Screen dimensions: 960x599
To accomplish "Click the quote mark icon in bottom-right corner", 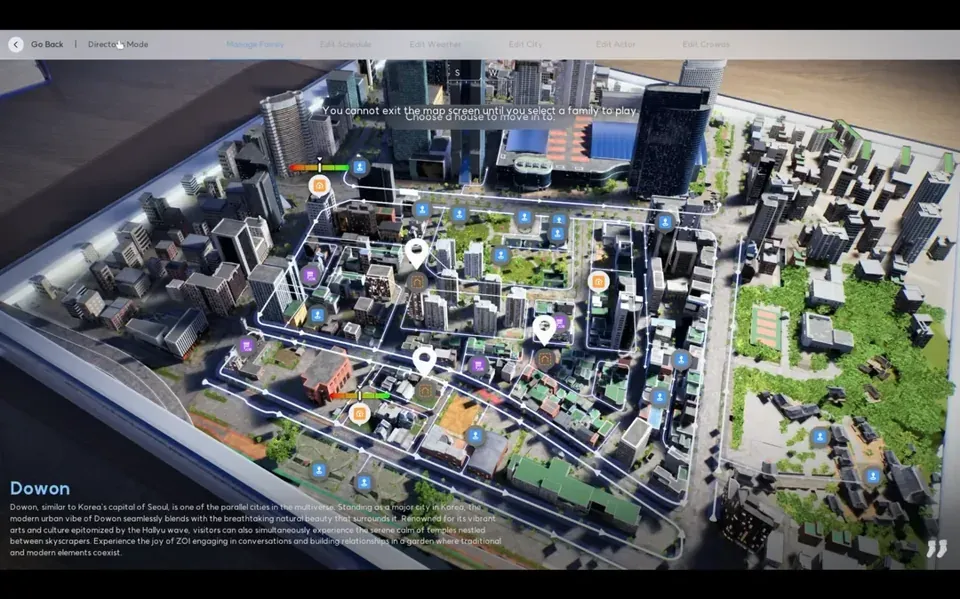I will [935, 548].
